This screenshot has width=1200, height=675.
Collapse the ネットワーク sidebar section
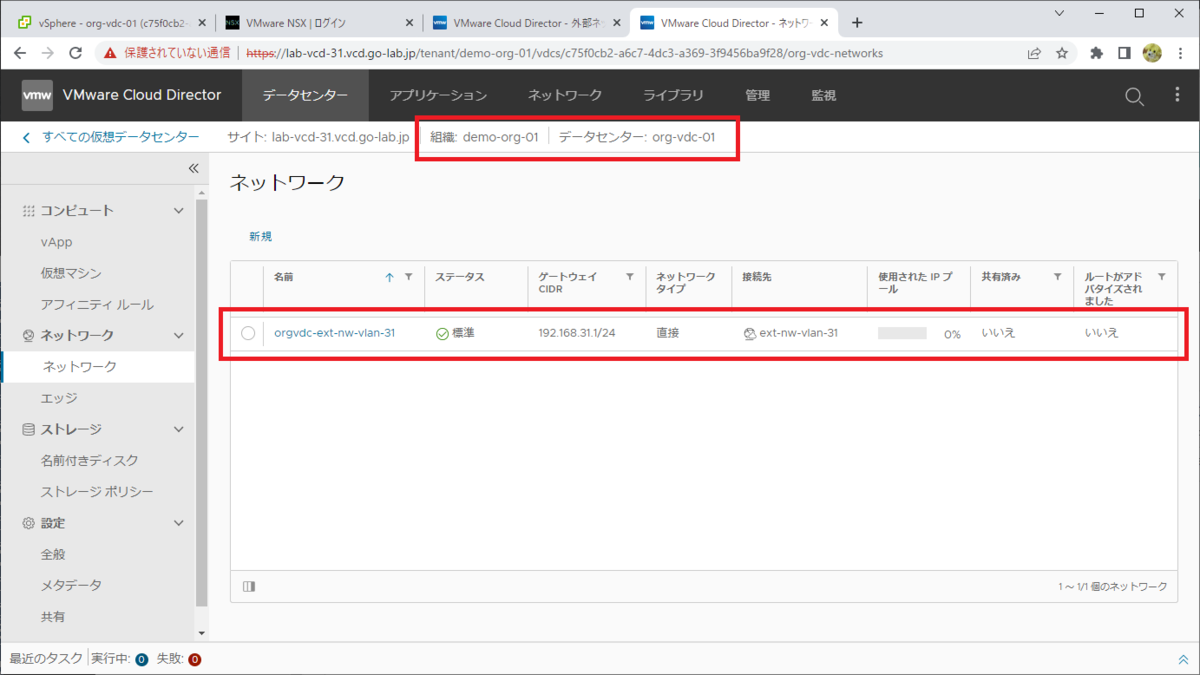coord(179,336)
